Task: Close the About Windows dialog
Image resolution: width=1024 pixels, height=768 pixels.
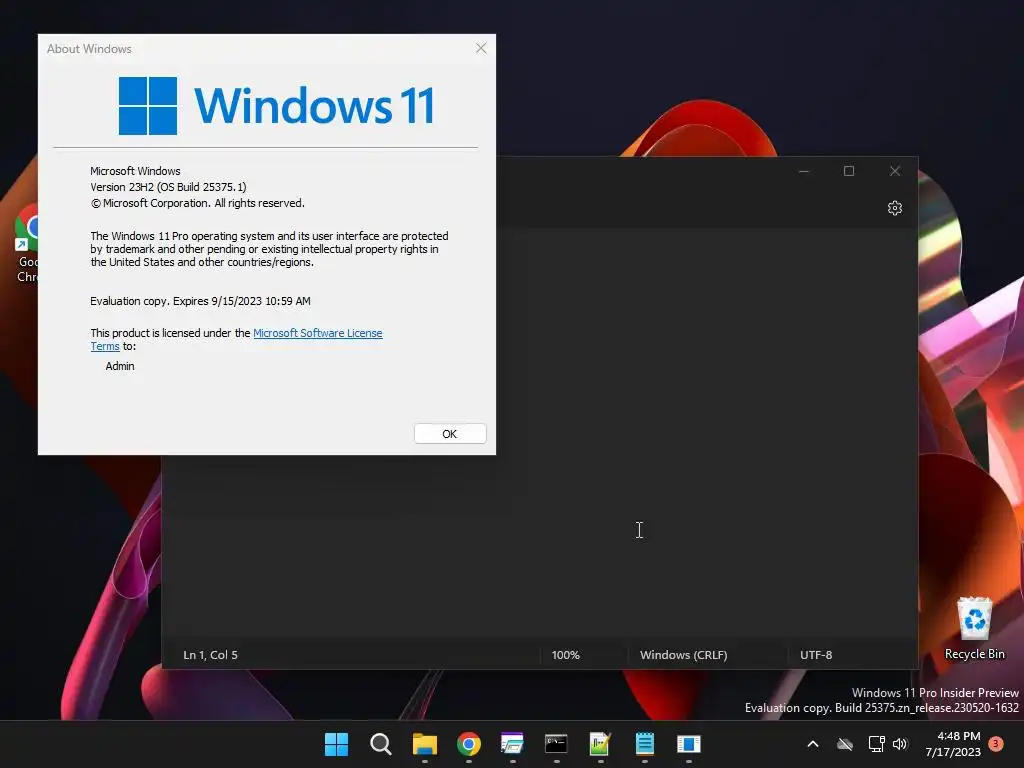Action: pyautogui.click(x=481, y=48)
